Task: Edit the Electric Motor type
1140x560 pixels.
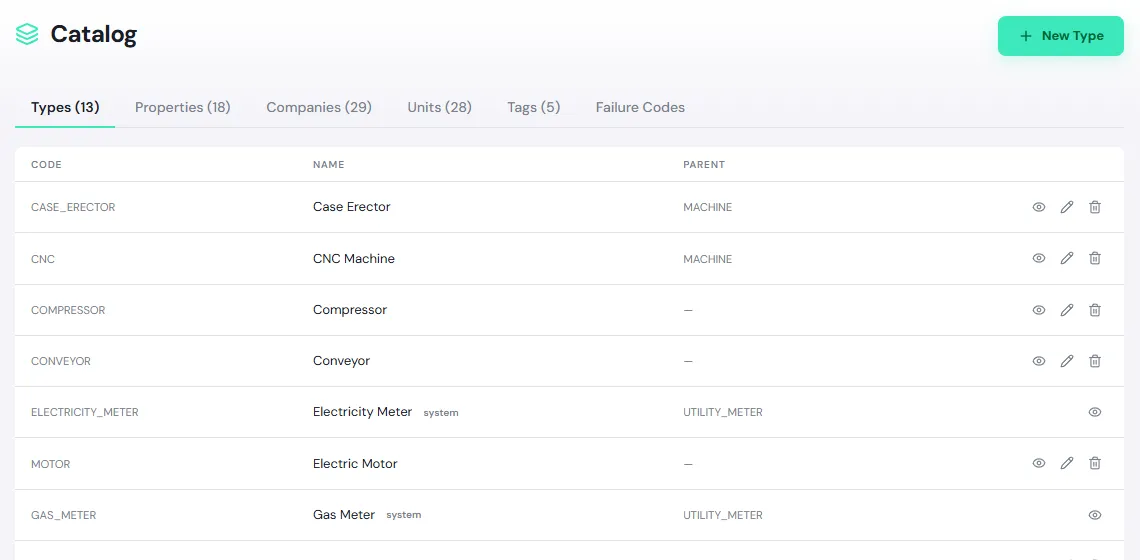Action: [1067, 463]
